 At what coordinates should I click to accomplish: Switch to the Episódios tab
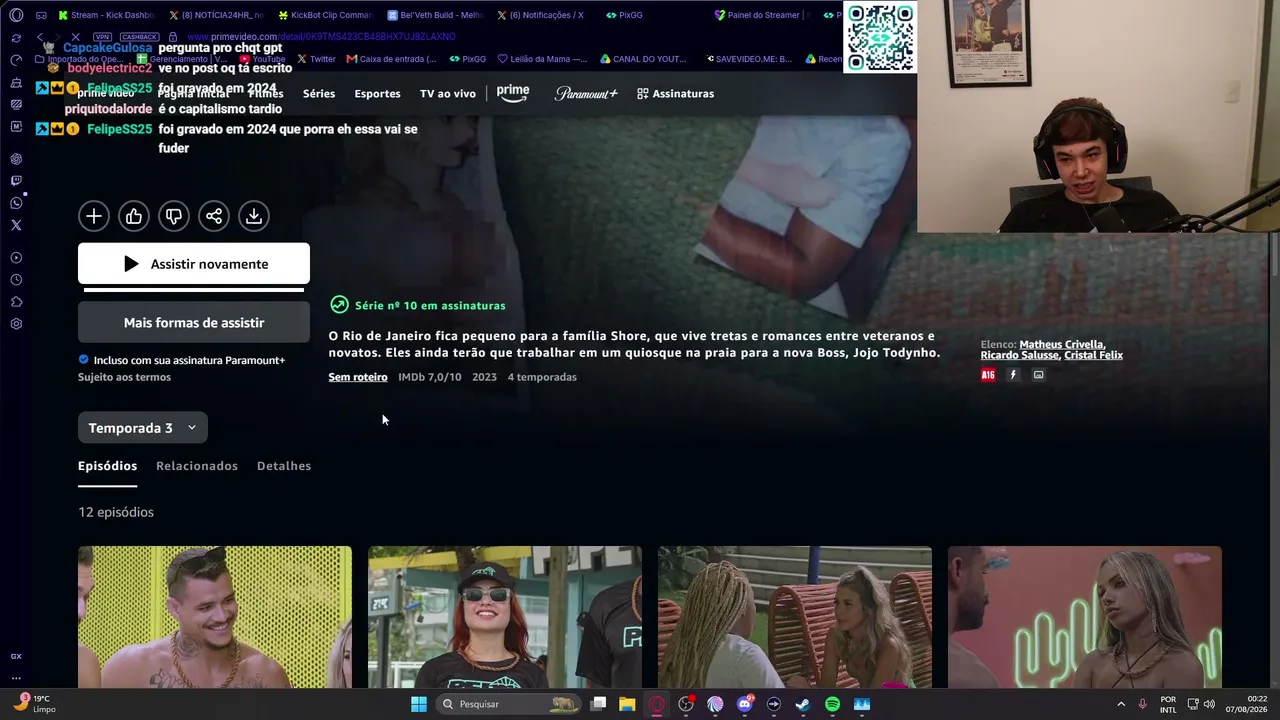click(107, 466)
